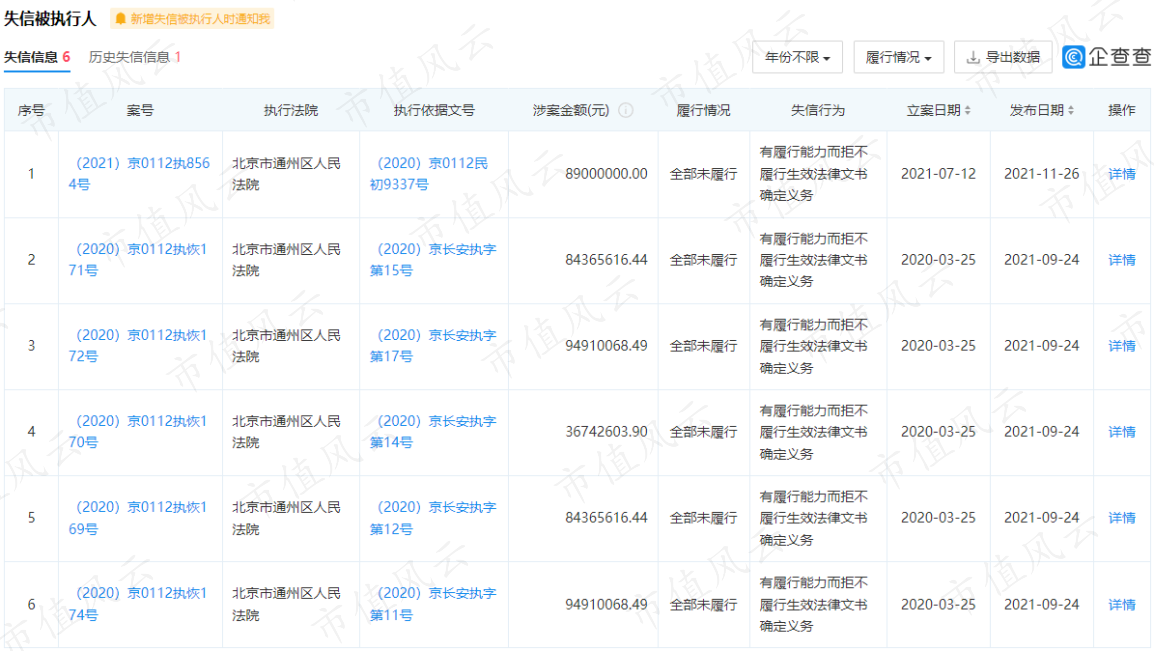Click 详情 for row 4
1154x651 pixels.
pos(1122,432)
